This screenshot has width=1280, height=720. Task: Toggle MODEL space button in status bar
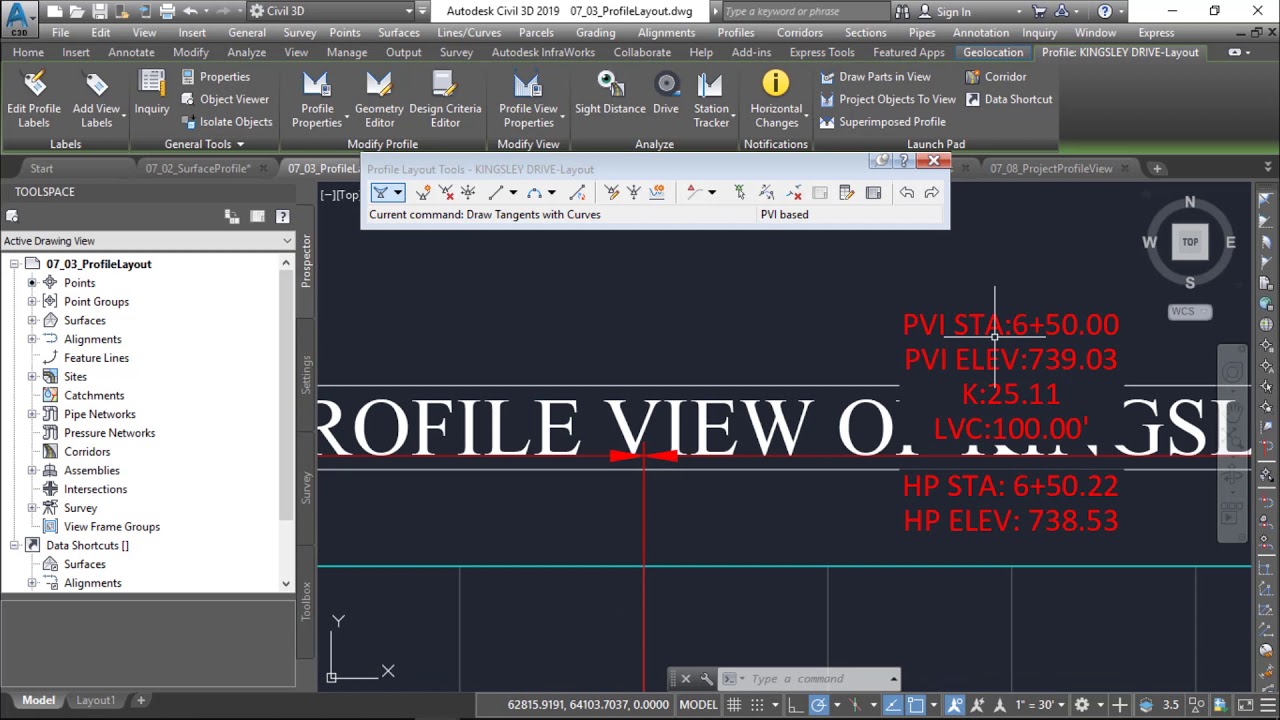click(x=698, y=705)
